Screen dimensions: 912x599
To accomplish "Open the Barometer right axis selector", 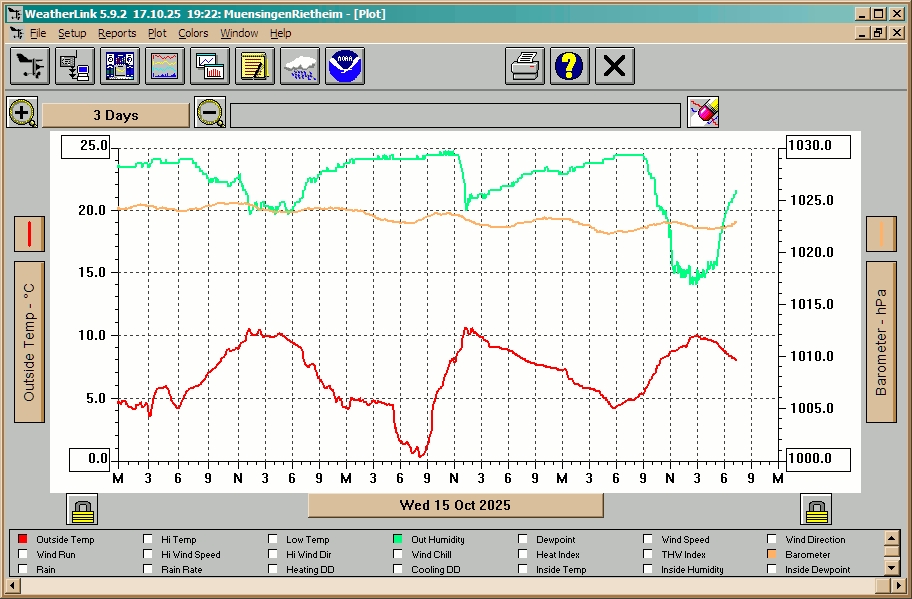I will tap(881, 342).
